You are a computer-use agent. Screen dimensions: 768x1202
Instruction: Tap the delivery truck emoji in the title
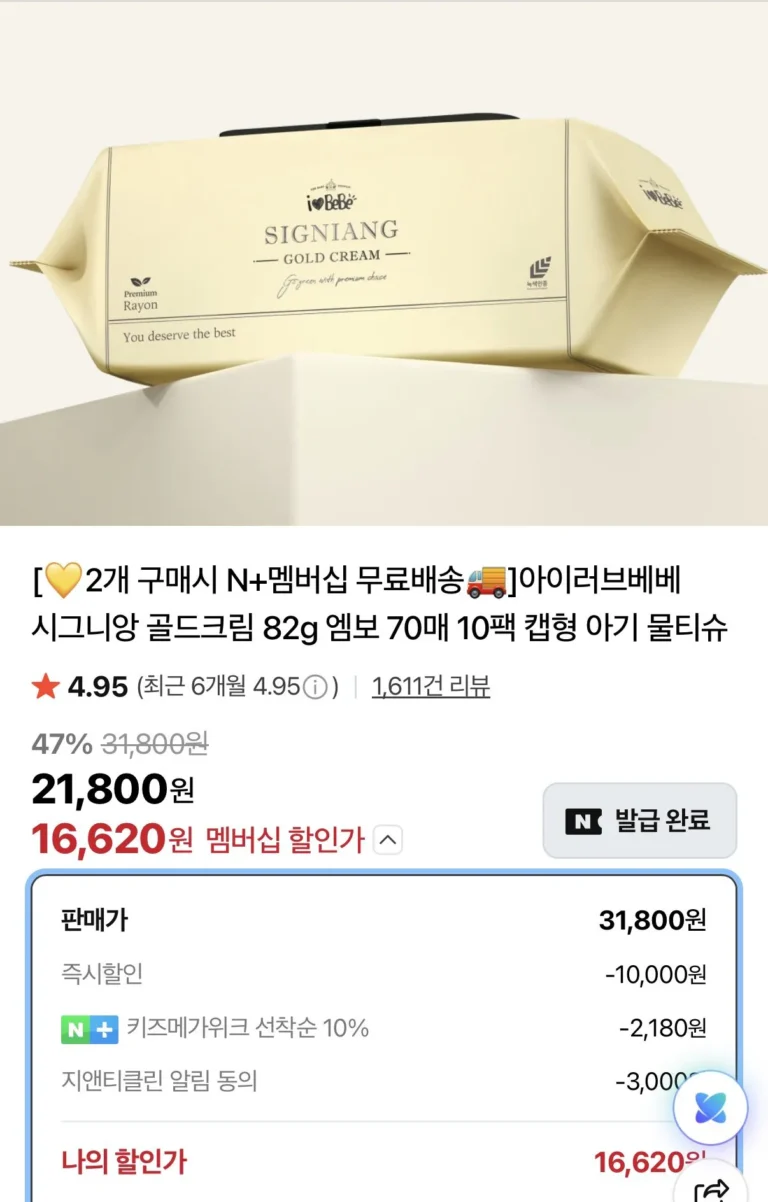coord(487,580)
